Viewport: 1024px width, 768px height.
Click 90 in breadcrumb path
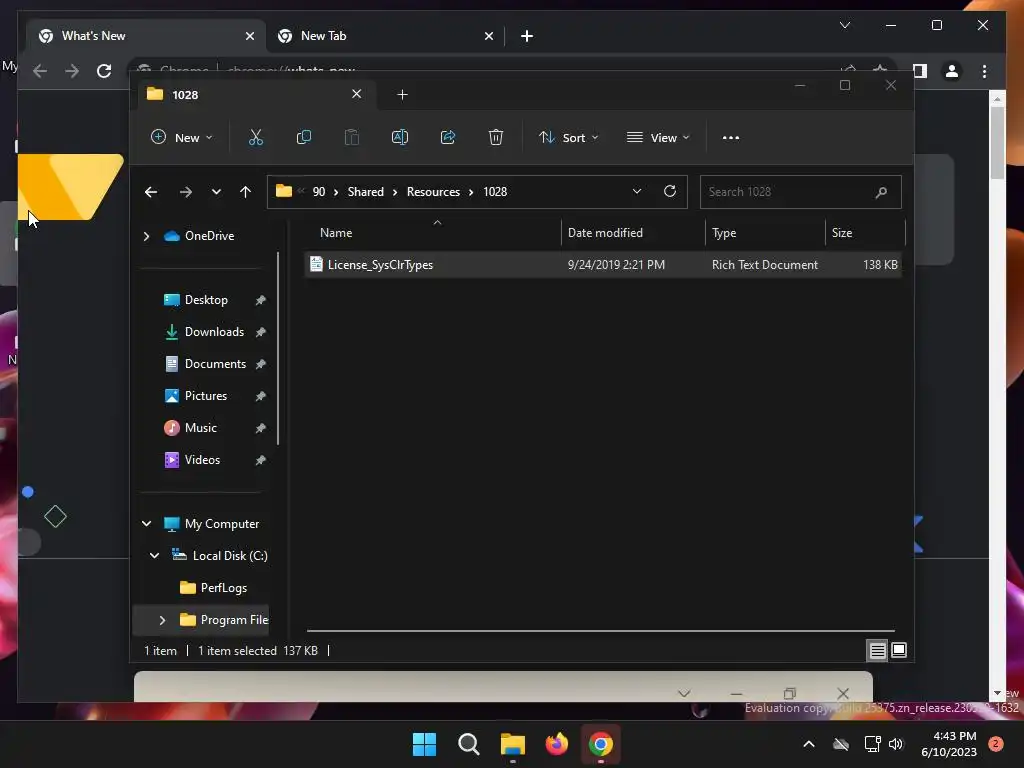click(319, 192)
